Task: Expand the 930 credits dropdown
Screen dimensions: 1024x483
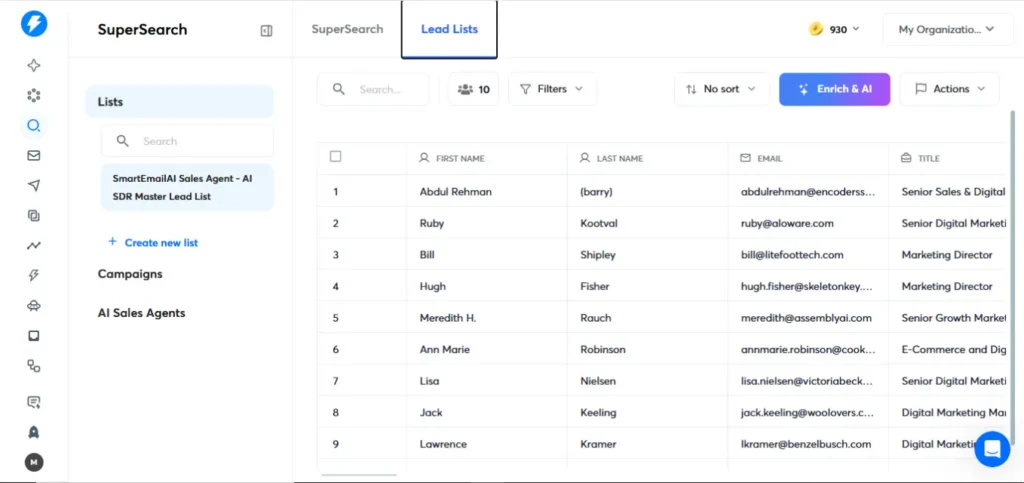Action: tap(835, 29)
